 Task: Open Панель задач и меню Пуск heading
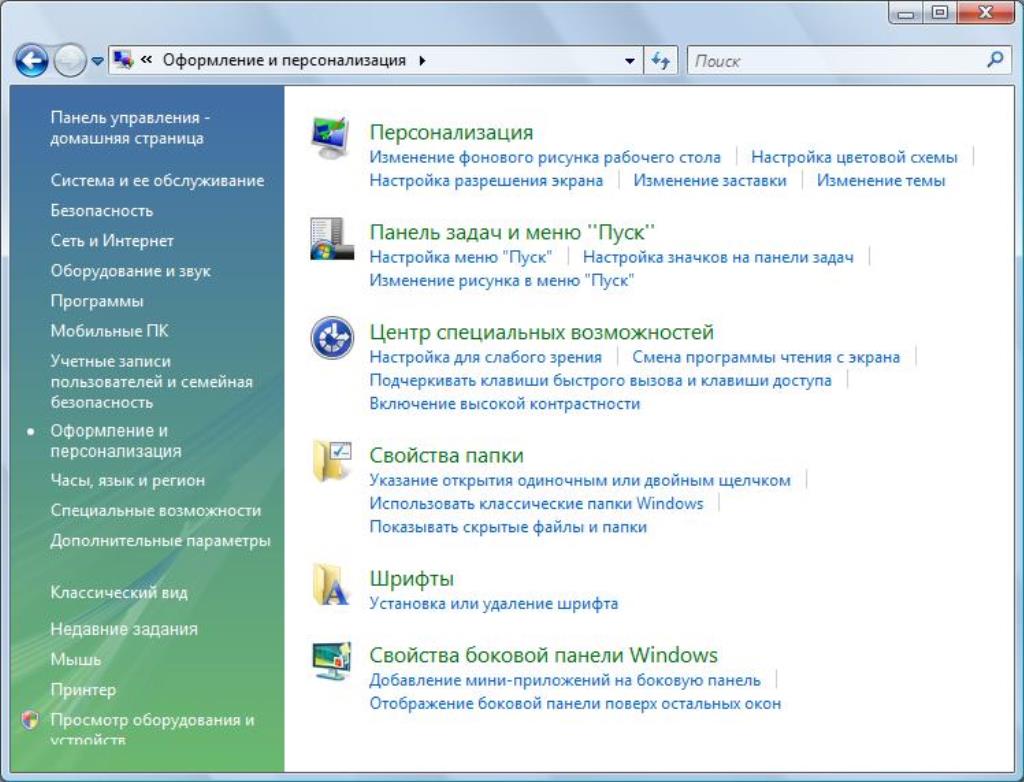[x=512, y=232]
